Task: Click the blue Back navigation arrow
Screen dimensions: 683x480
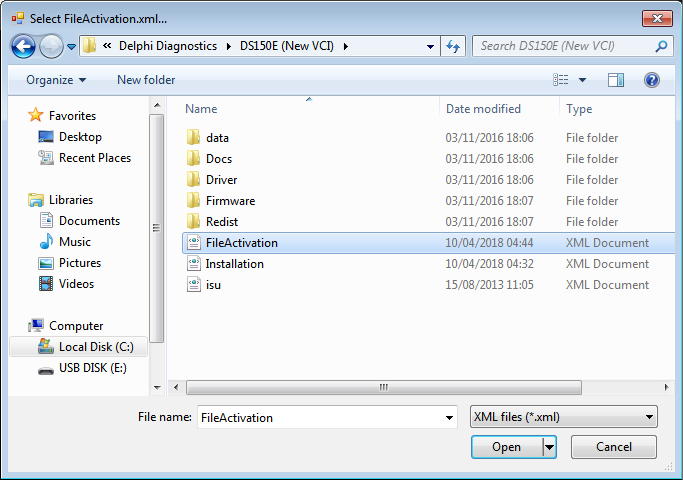Action: point(23,46)
